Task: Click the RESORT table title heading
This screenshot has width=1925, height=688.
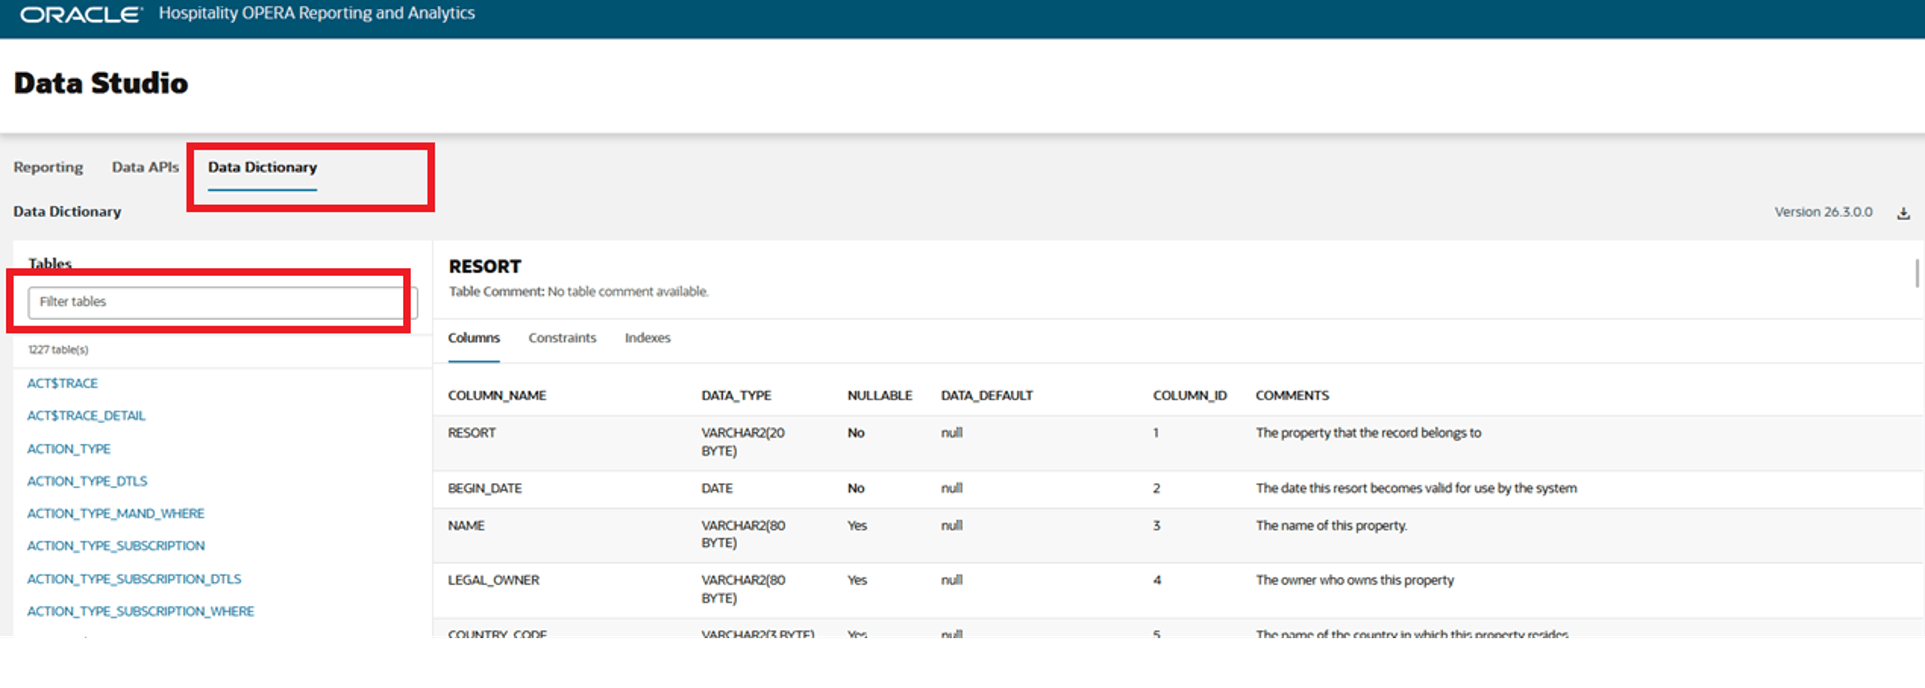Action: pos(485,267)
